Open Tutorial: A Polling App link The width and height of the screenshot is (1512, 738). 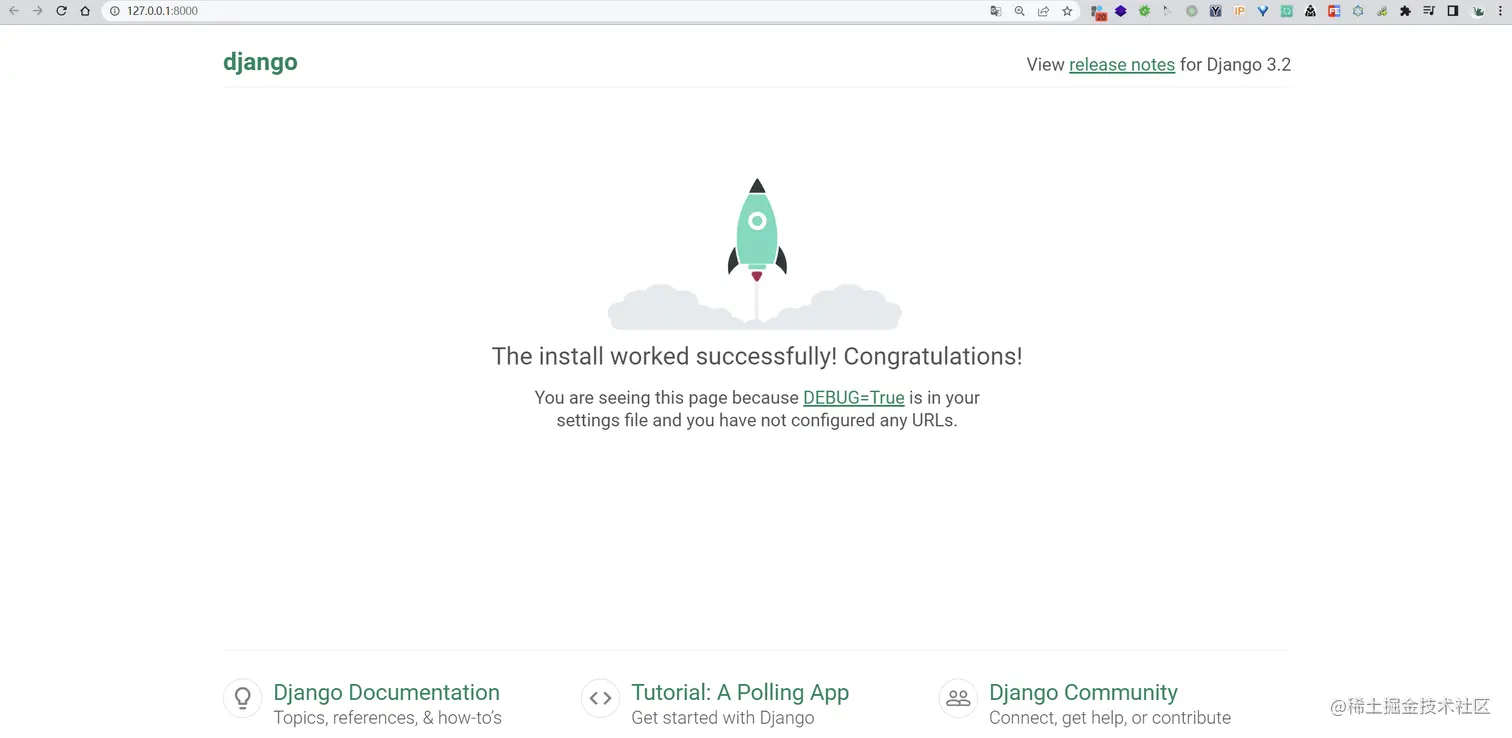tap(740, 692)
